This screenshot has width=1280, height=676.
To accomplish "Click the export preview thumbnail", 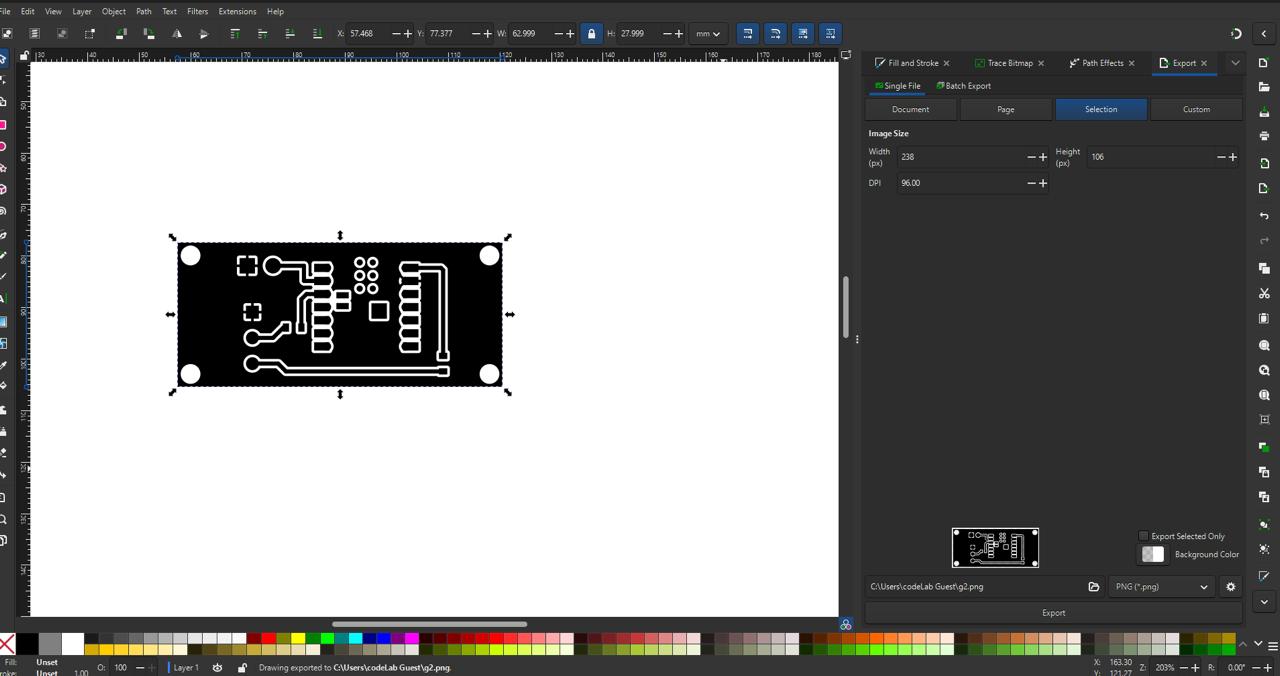I will 995,548.
